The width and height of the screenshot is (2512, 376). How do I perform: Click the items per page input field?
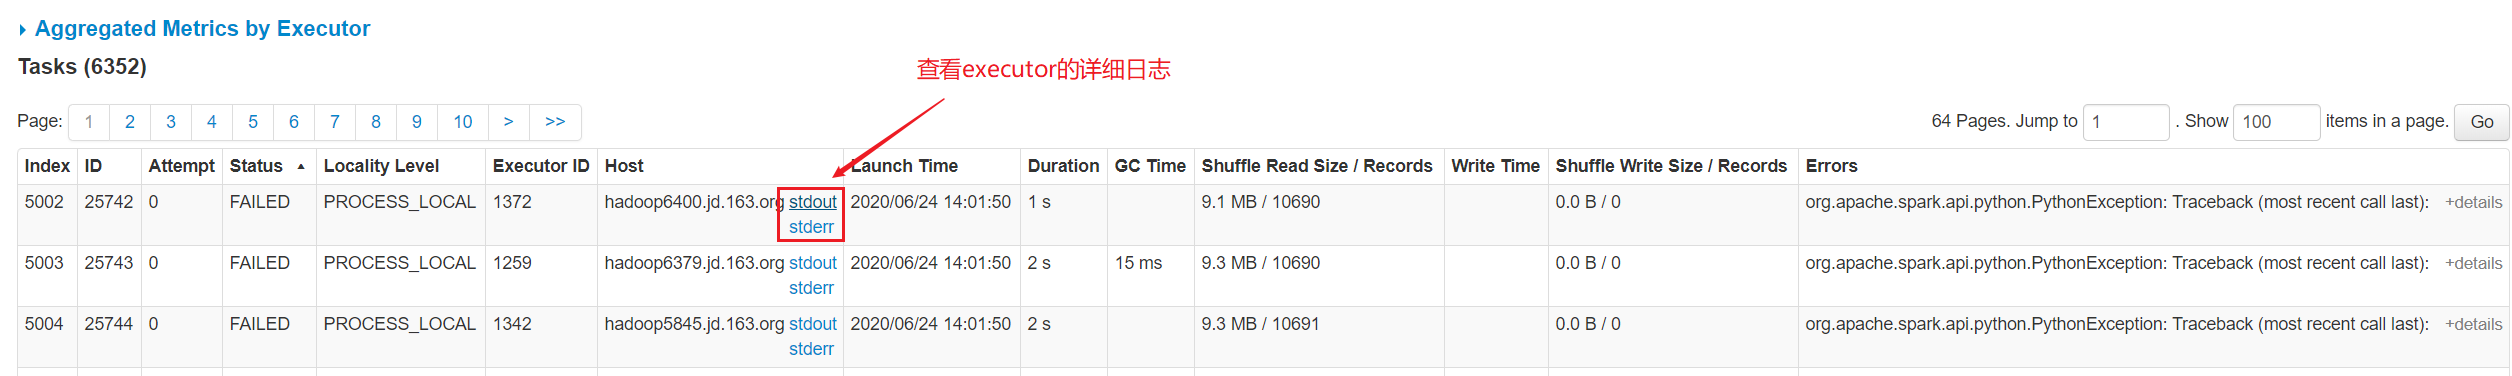(2277, 122)
